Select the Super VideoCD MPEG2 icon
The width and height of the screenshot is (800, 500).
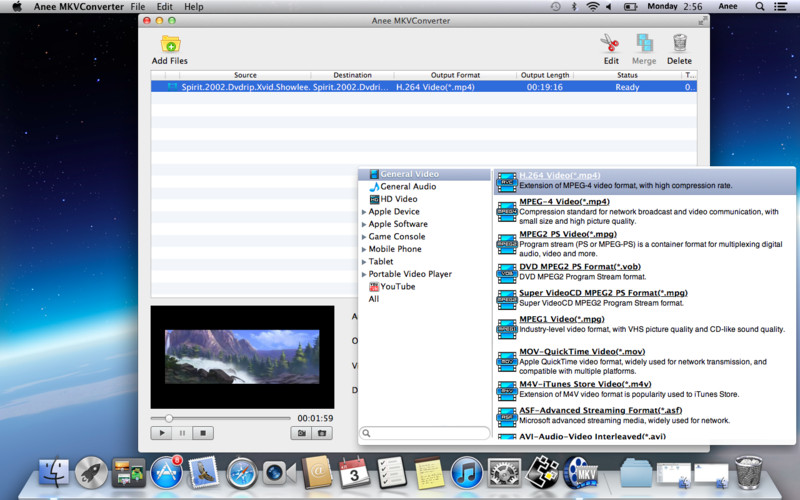507,299
